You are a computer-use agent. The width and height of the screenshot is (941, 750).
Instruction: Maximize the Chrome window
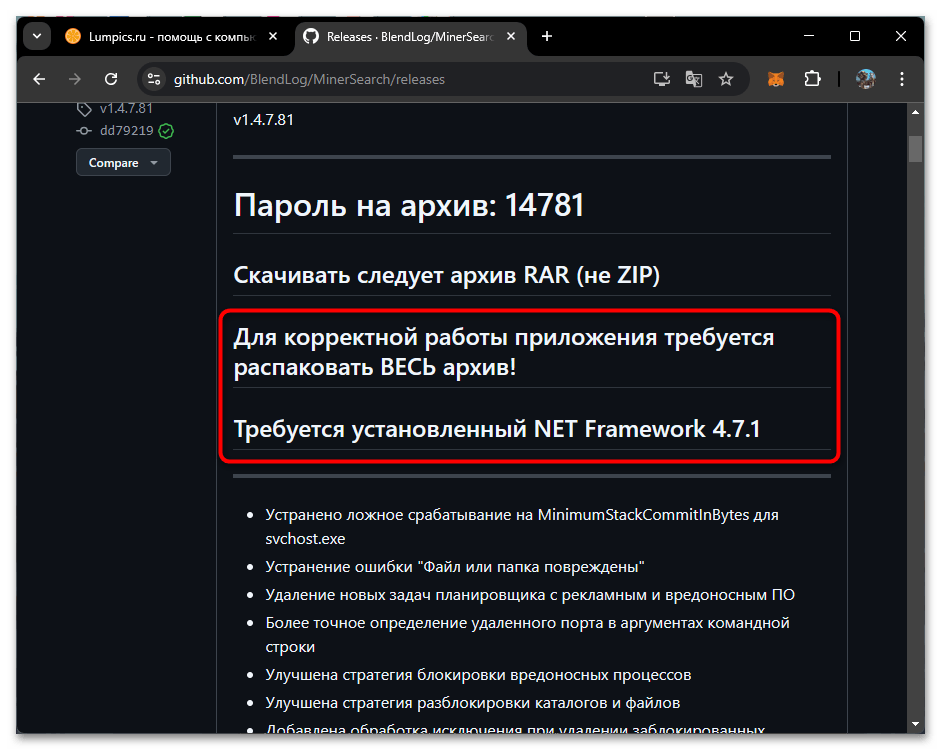(855, 36)
